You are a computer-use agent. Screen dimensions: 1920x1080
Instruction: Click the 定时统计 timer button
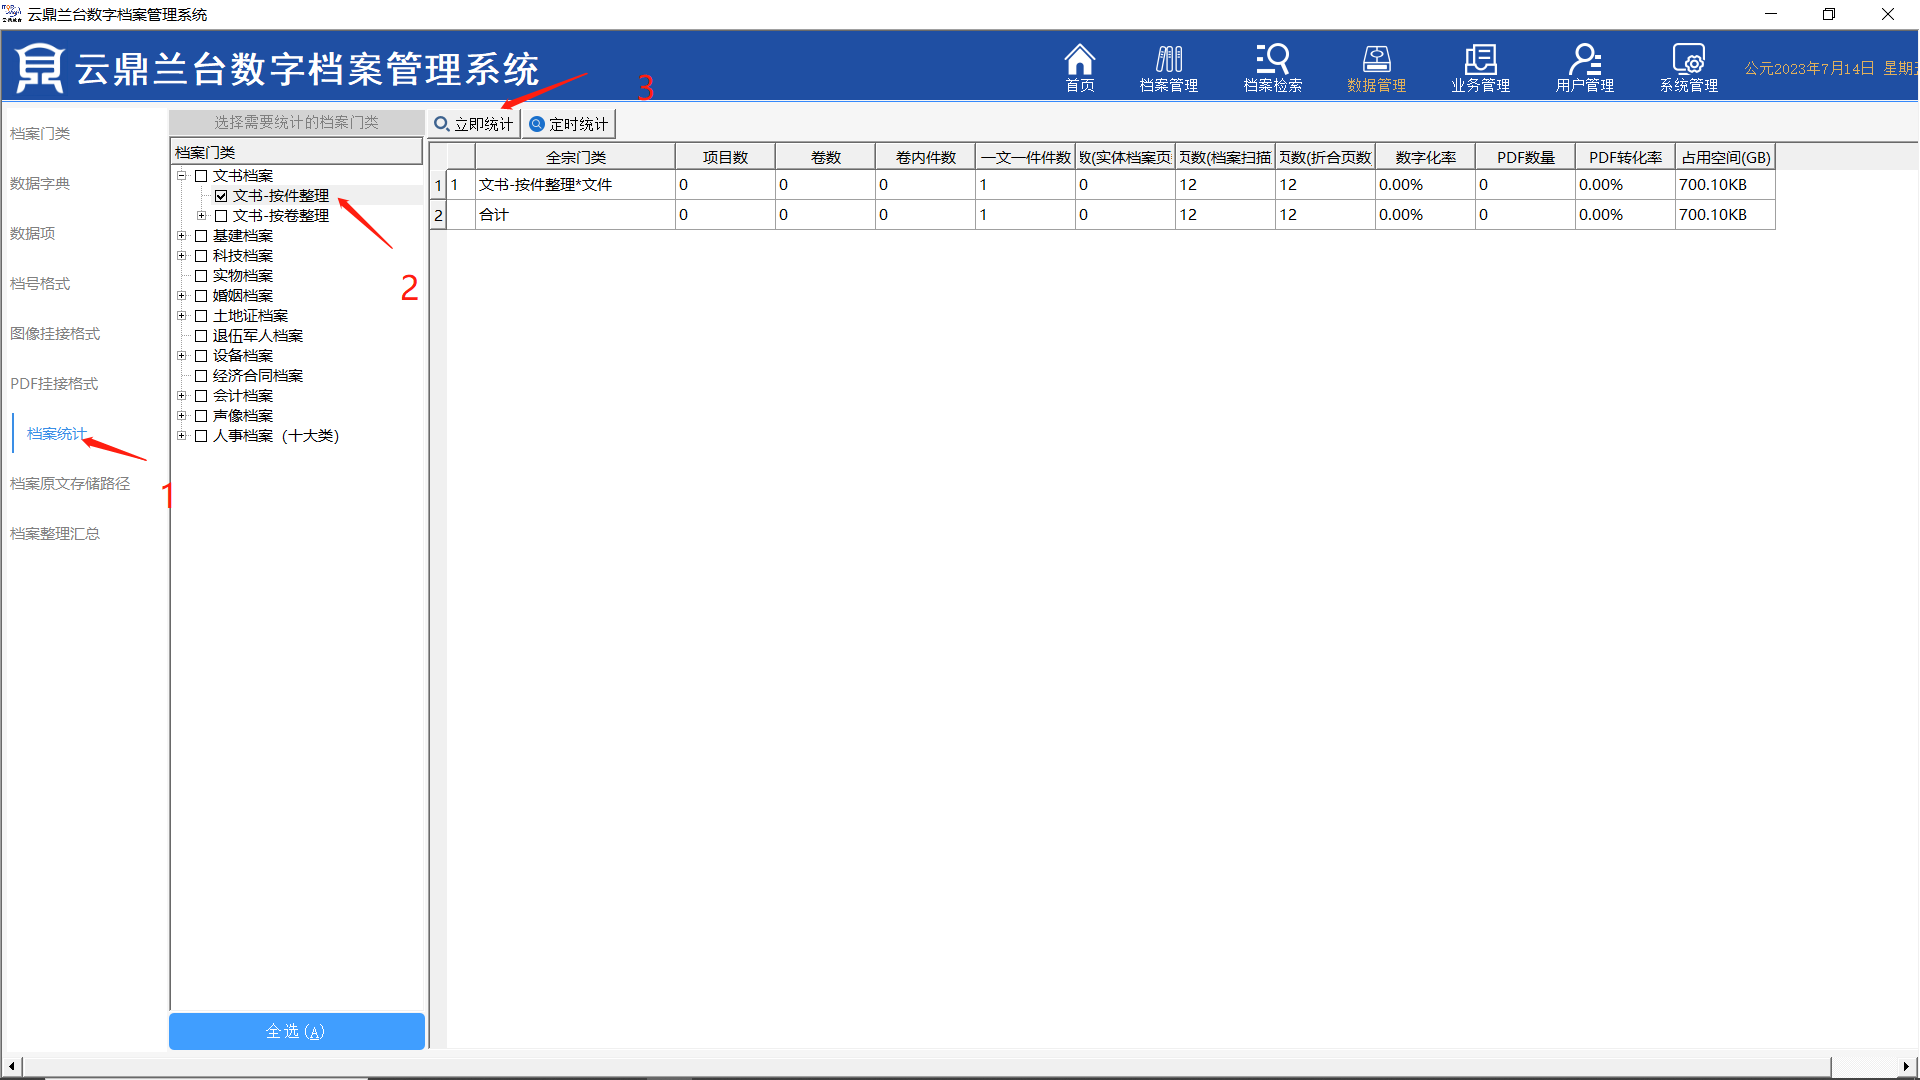pos(569,124)
